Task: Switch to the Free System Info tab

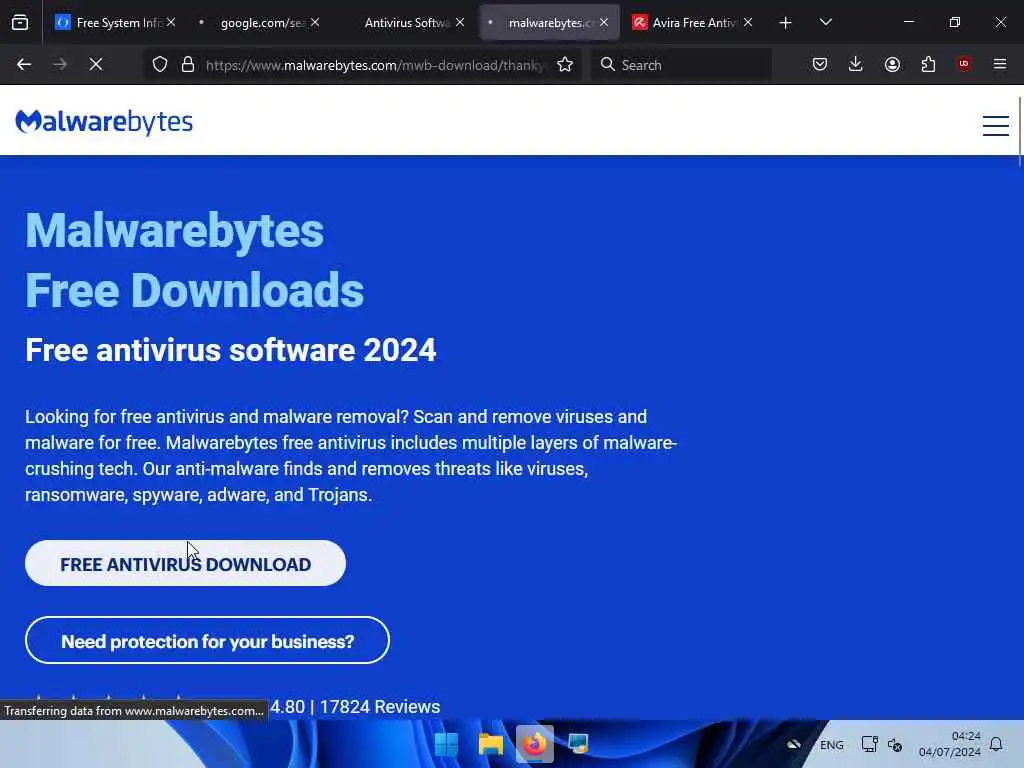Action: point(115,22)
